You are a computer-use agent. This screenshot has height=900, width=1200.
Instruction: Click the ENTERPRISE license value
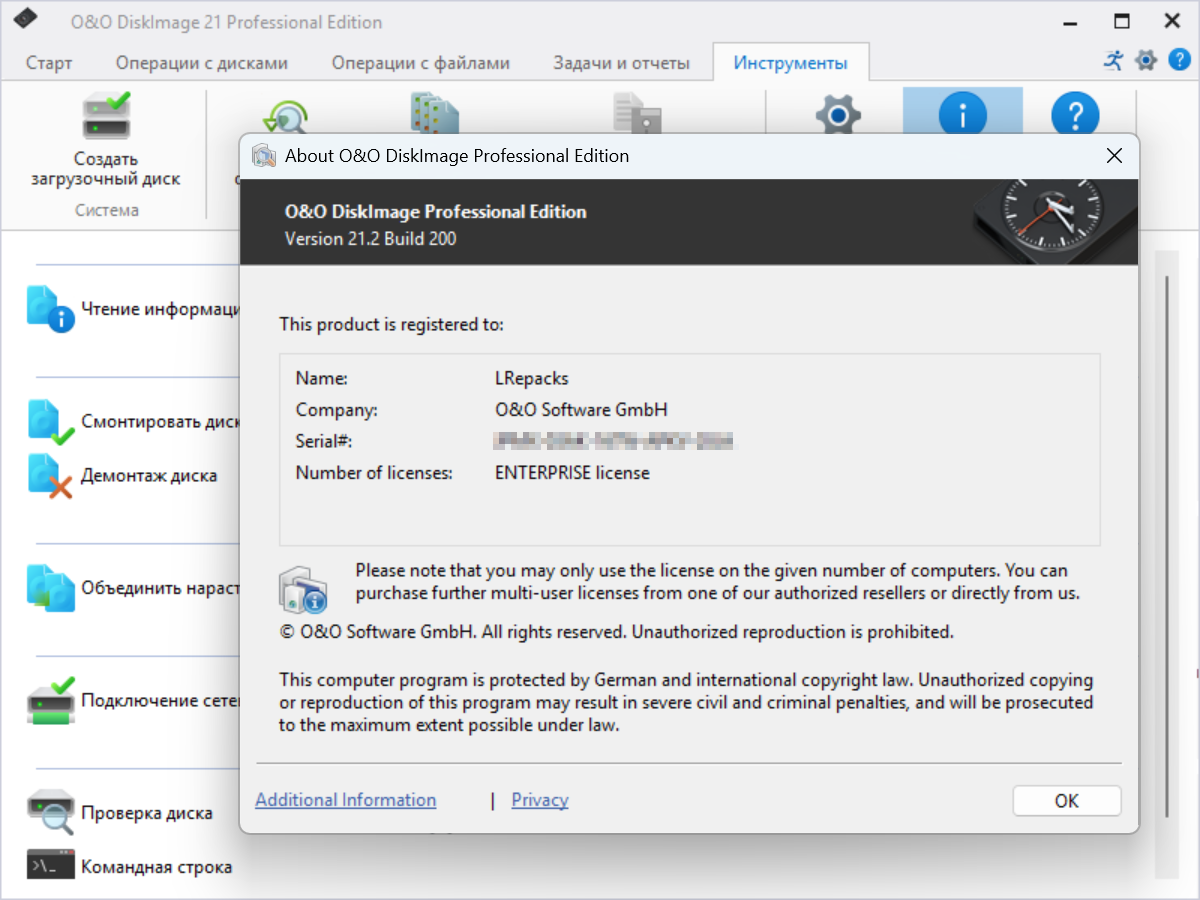(x=572, y=473)
